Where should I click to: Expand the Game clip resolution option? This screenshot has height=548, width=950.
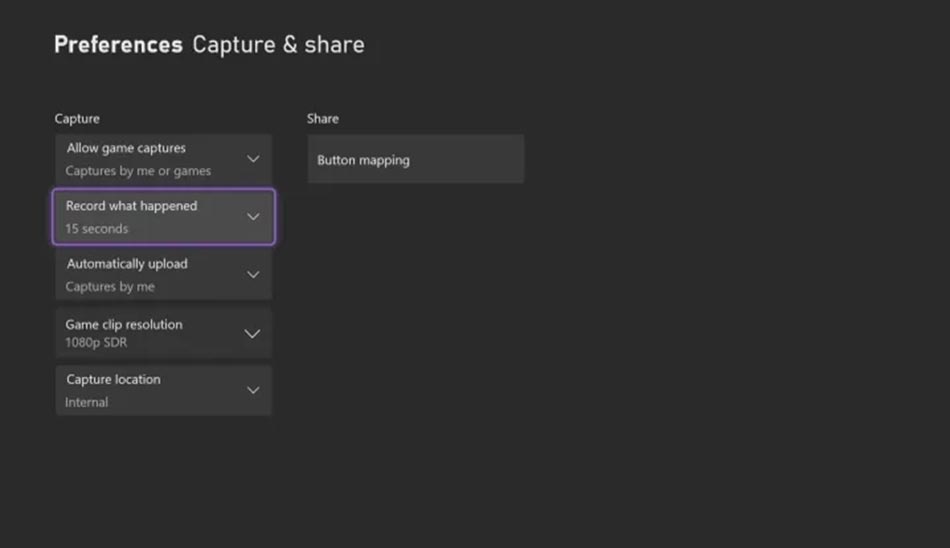click(x=164, y=333)
